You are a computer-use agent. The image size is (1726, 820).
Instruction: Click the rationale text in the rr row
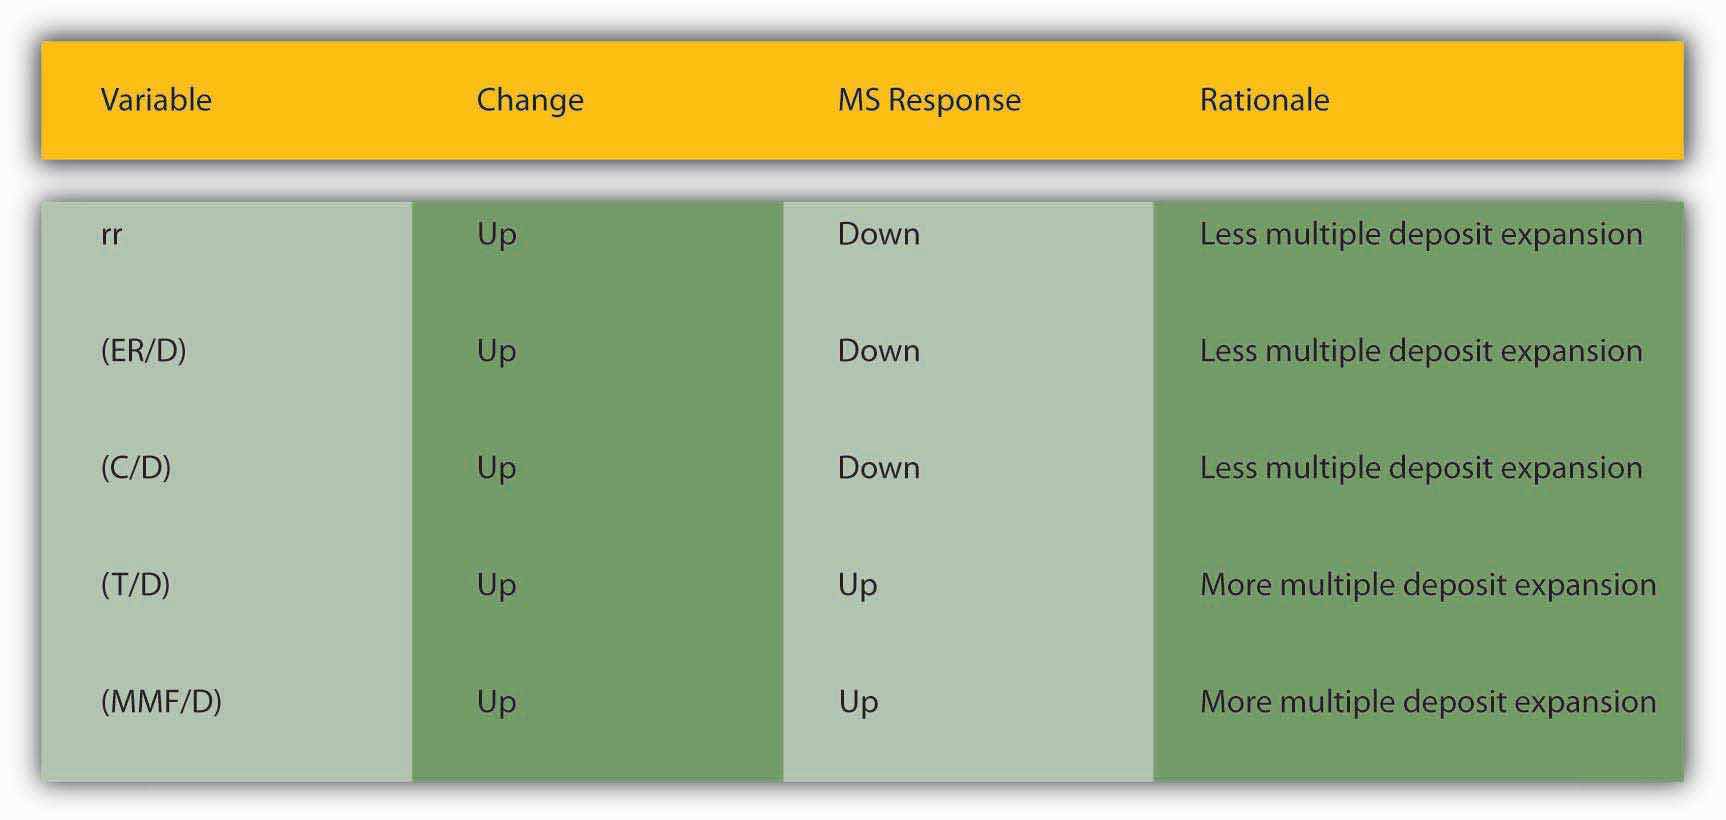[x=1420, y=235]
